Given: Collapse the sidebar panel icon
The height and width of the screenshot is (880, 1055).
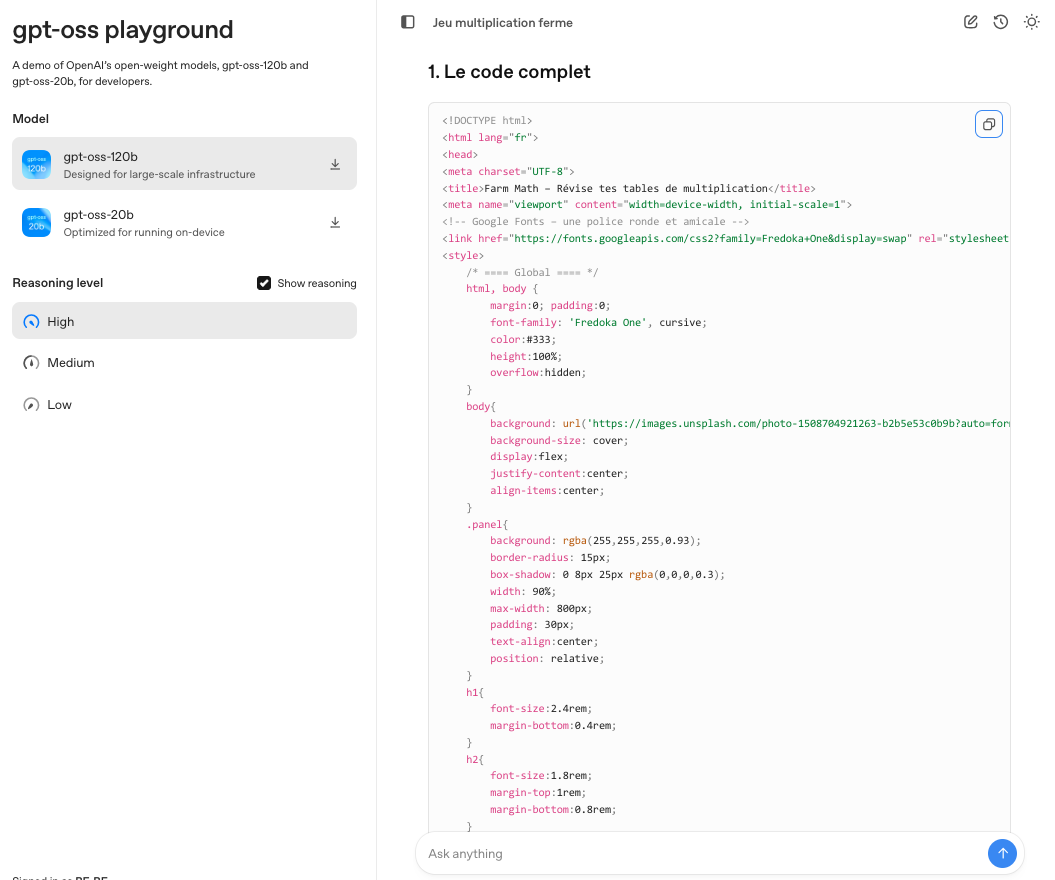Looking at the screenshot, I should 407,22.
